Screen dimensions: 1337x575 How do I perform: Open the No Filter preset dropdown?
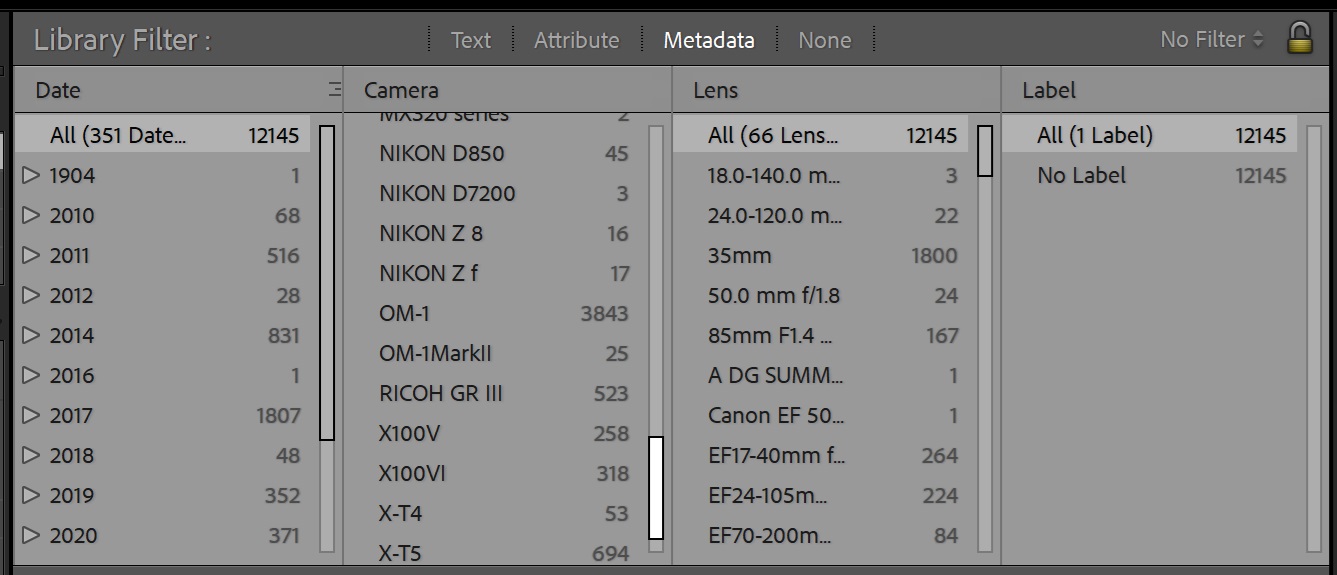coord(1212,39)
